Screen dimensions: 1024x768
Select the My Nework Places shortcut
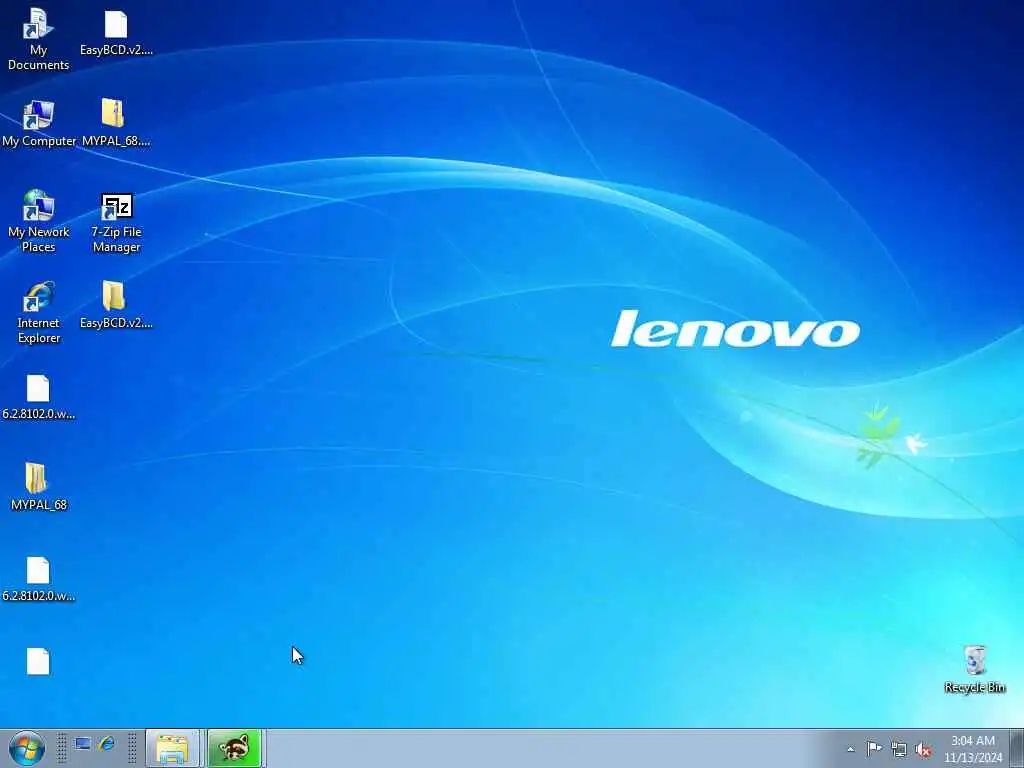(38, 221)
